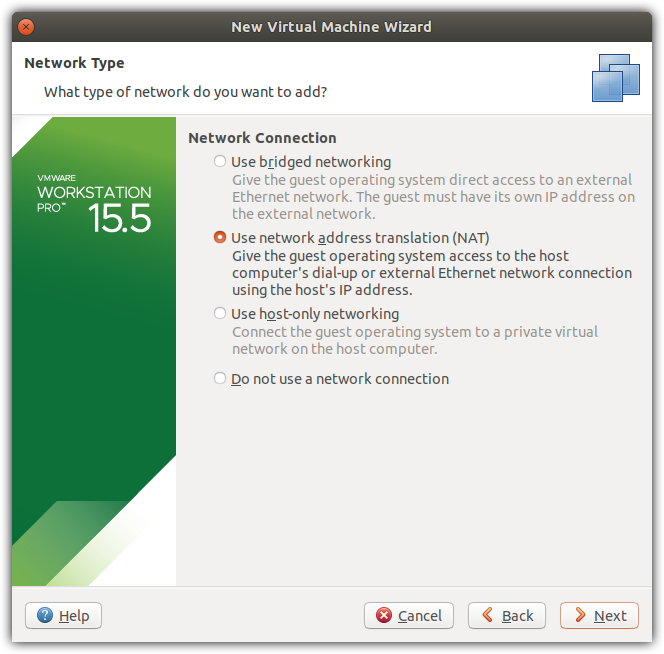Click the Next button

click(599, 615)
